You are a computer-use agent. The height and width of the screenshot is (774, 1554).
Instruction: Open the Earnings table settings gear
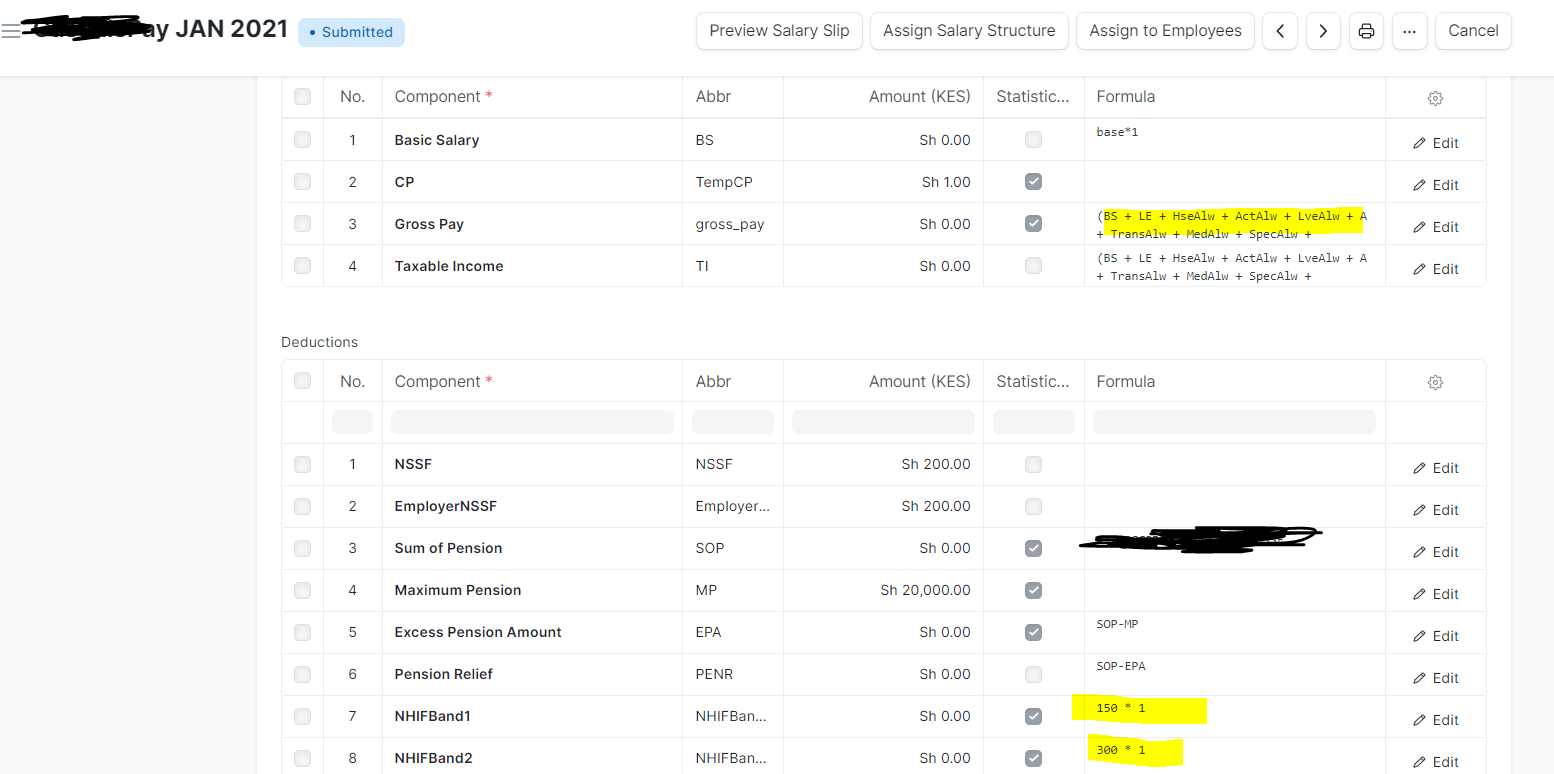(x=1435, y=97)
